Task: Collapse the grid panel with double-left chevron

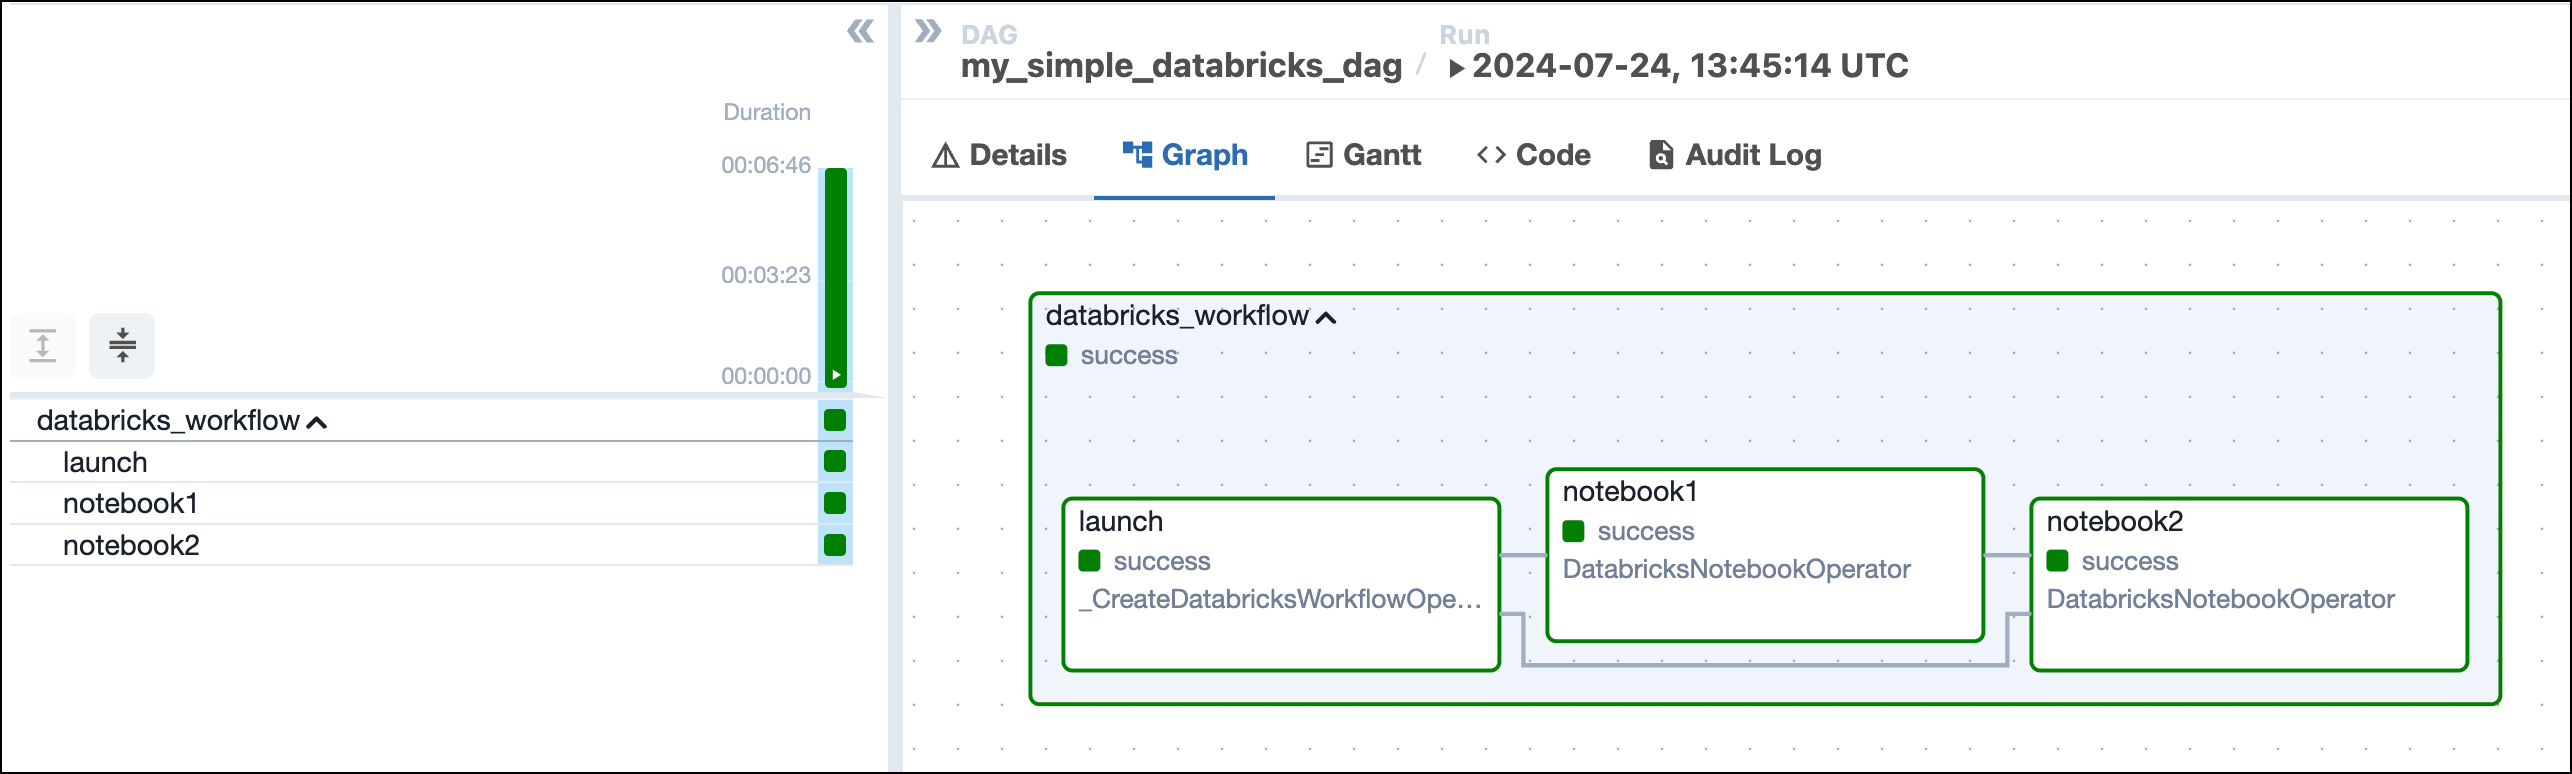Action: [860, 32]
